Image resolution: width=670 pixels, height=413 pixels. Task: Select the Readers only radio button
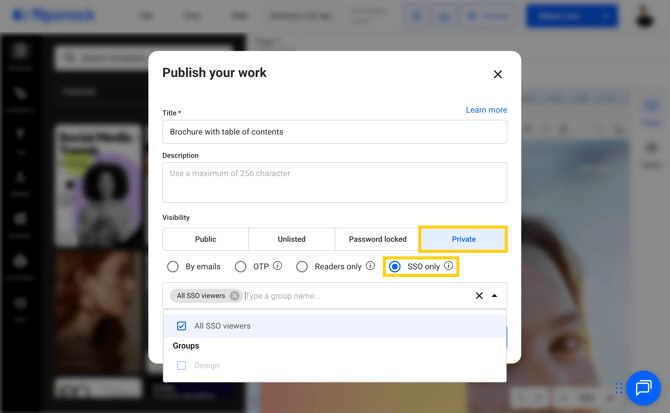point(302,267)
